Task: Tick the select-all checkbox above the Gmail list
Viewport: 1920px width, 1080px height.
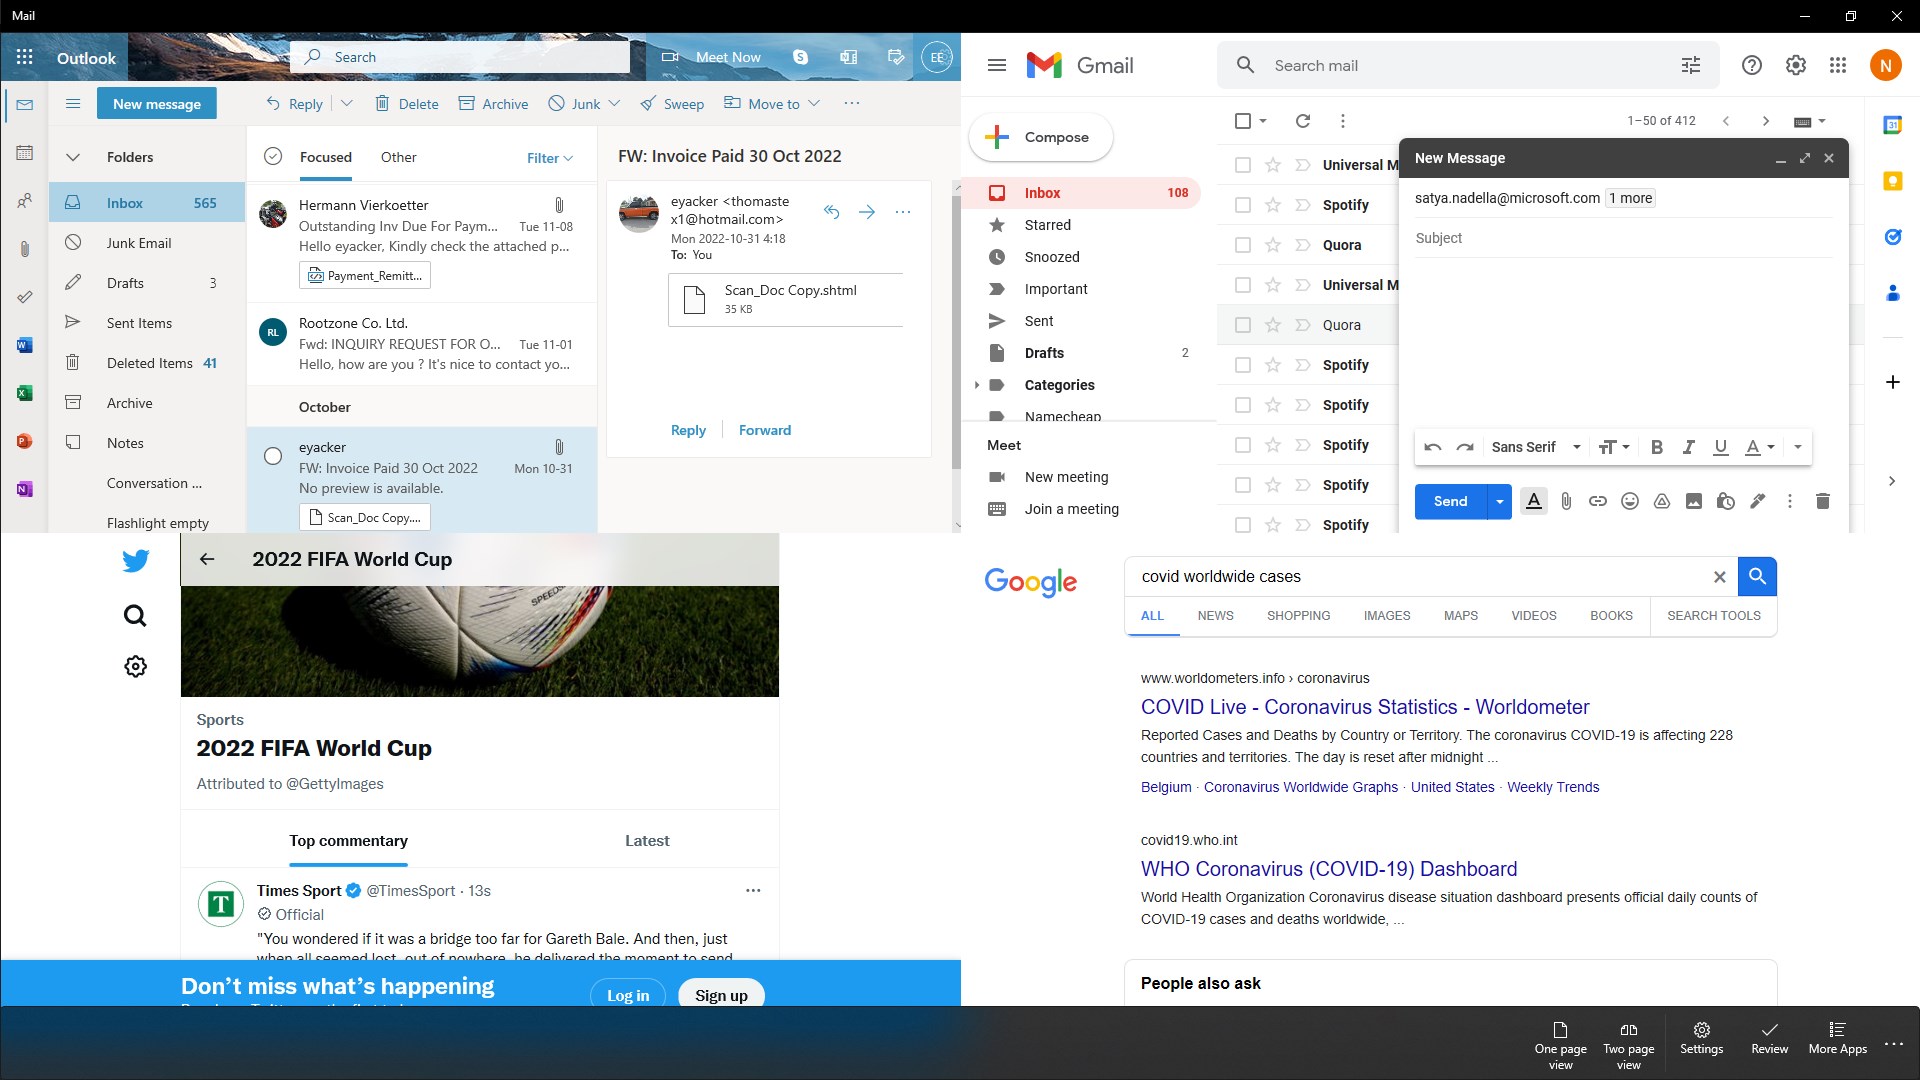Action: pyautogui.click(x=1243, y=120)
